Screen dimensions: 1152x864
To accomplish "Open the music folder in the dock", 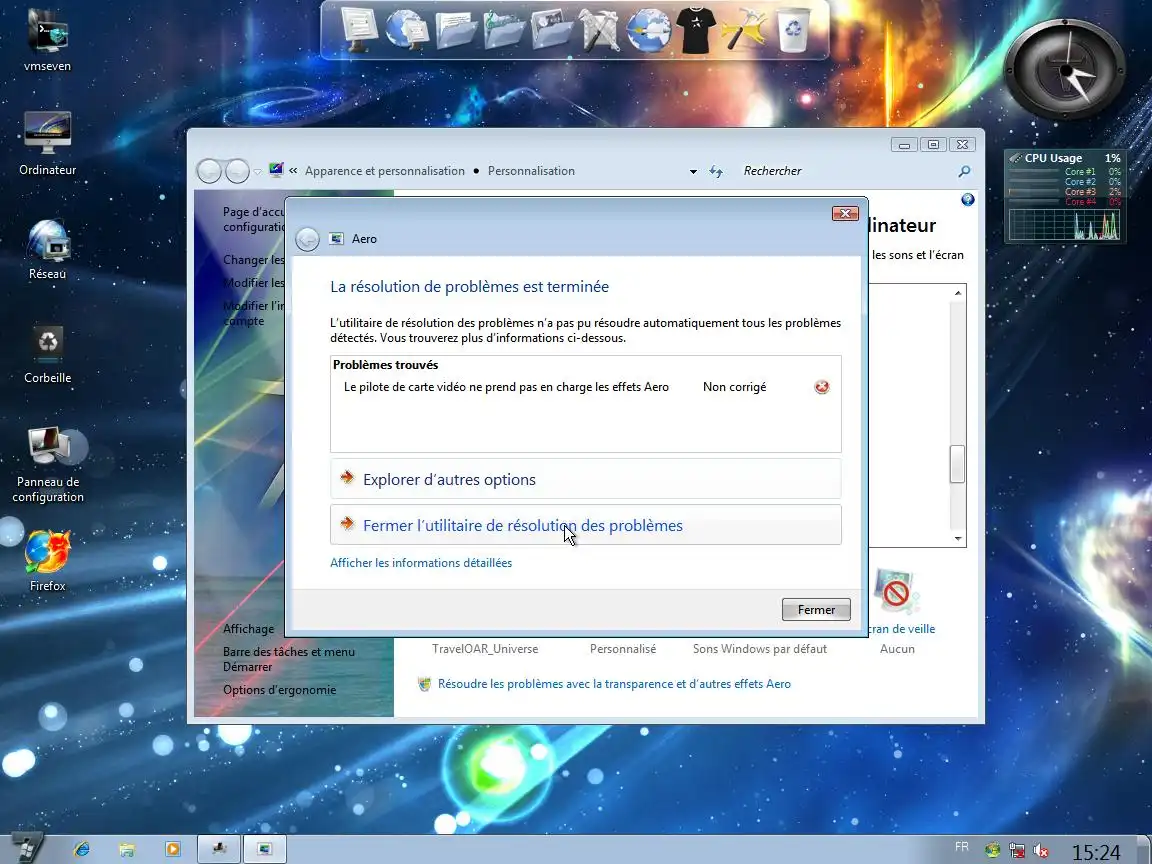I will click(503, 30).
